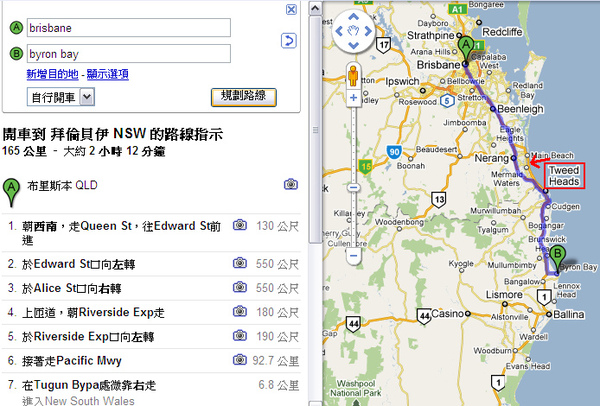Select step 3 於Alice St向右轉
This screenshot has height=406, width=600.
(x=151, y=288)
